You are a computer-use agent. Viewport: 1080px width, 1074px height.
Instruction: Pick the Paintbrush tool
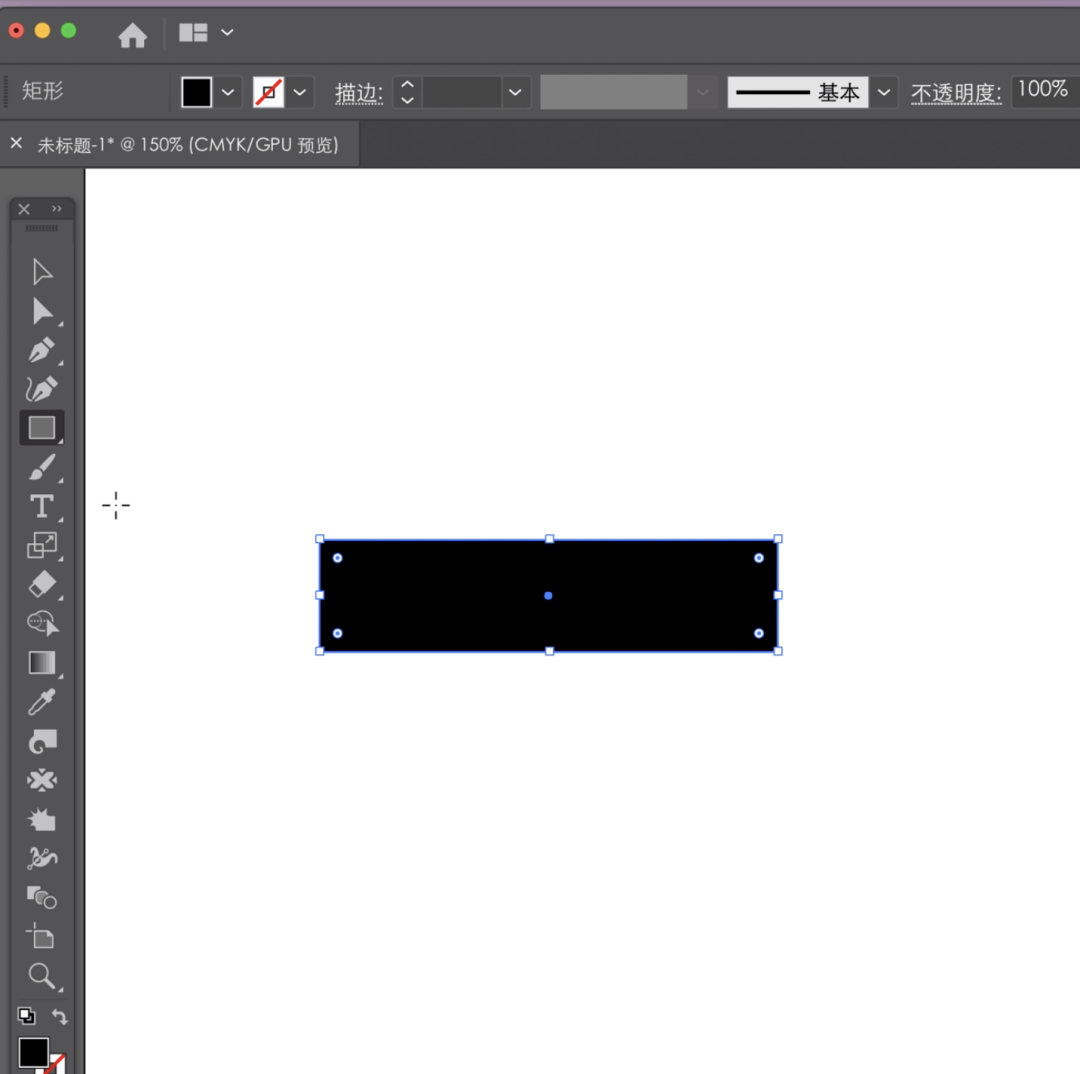[41, 467]
